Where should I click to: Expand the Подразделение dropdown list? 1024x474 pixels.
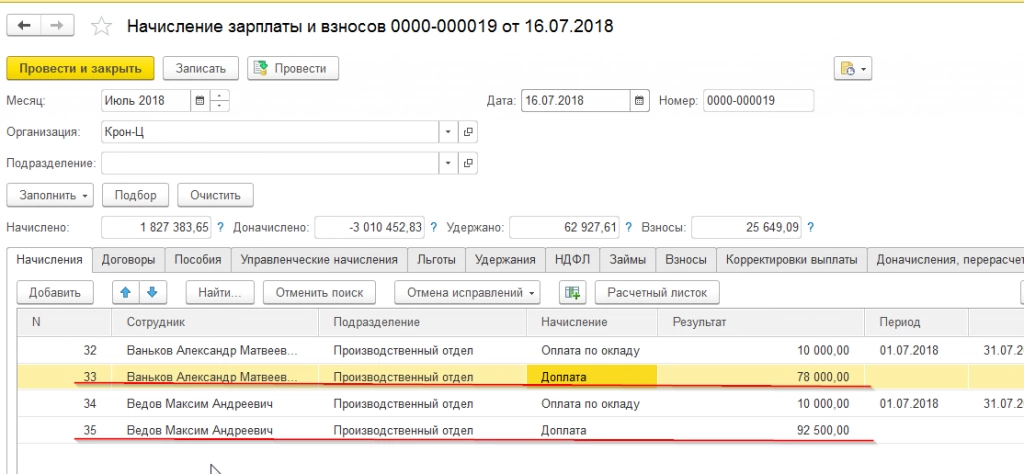coord(448,163)
